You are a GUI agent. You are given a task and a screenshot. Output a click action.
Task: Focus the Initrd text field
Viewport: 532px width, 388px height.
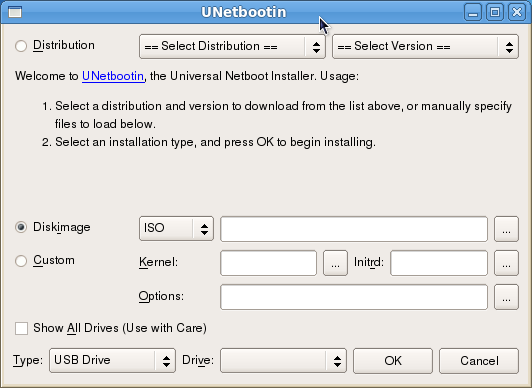[439, 263]
